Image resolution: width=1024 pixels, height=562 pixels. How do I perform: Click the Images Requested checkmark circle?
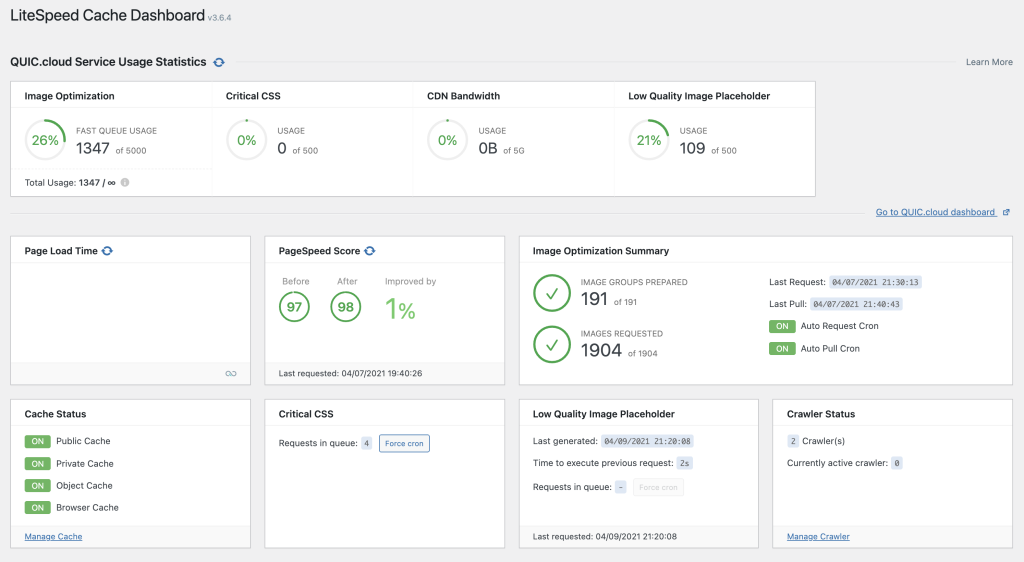click(552, 344)
